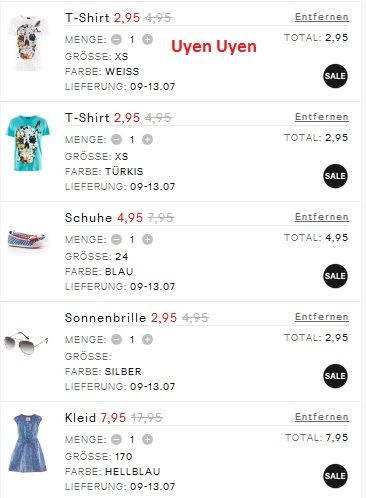Click the SALE badge on Schuhe
Screen dimensions: 367x498
(335, 276)
